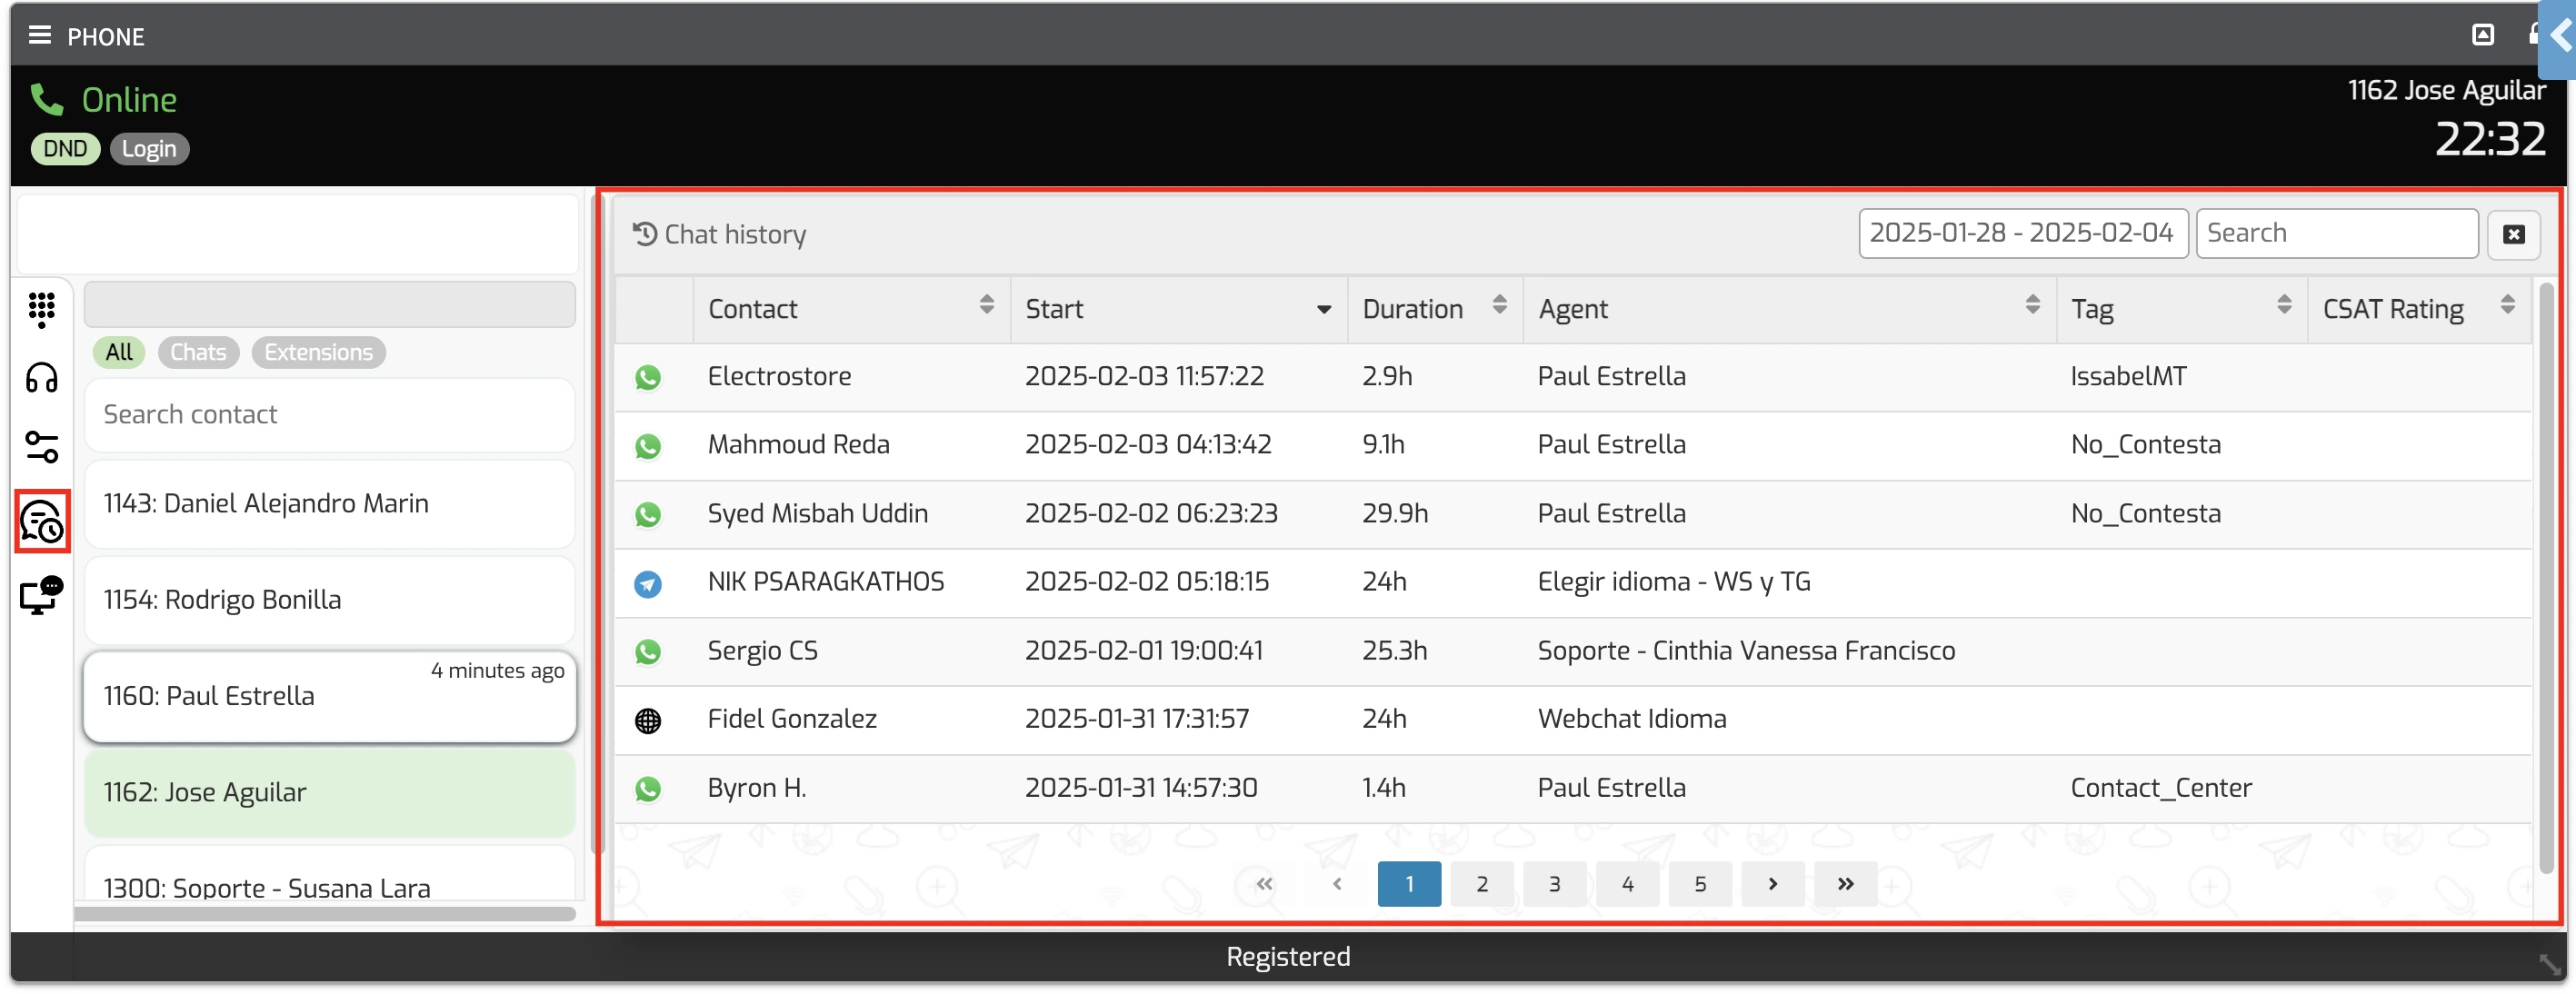Click the monitor chat bubble icon
Viewport: 2576px width, 994px height.
(x=41, y=595)
